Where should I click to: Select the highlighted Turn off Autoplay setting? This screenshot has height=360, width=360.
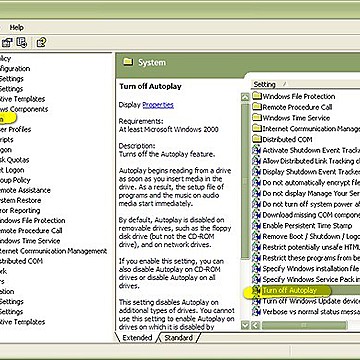coord(289,290)
